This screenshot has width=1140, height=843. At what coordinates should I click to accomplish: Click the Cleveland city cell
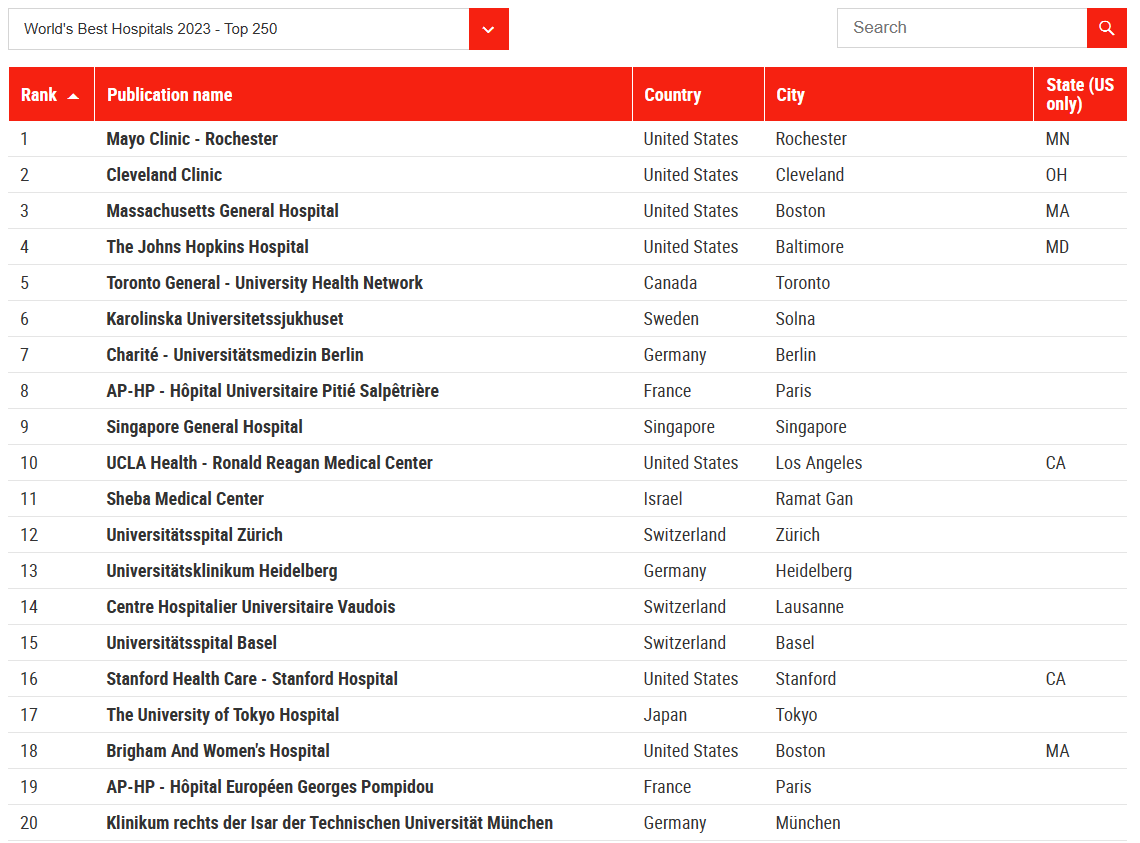tap(810, 175)
